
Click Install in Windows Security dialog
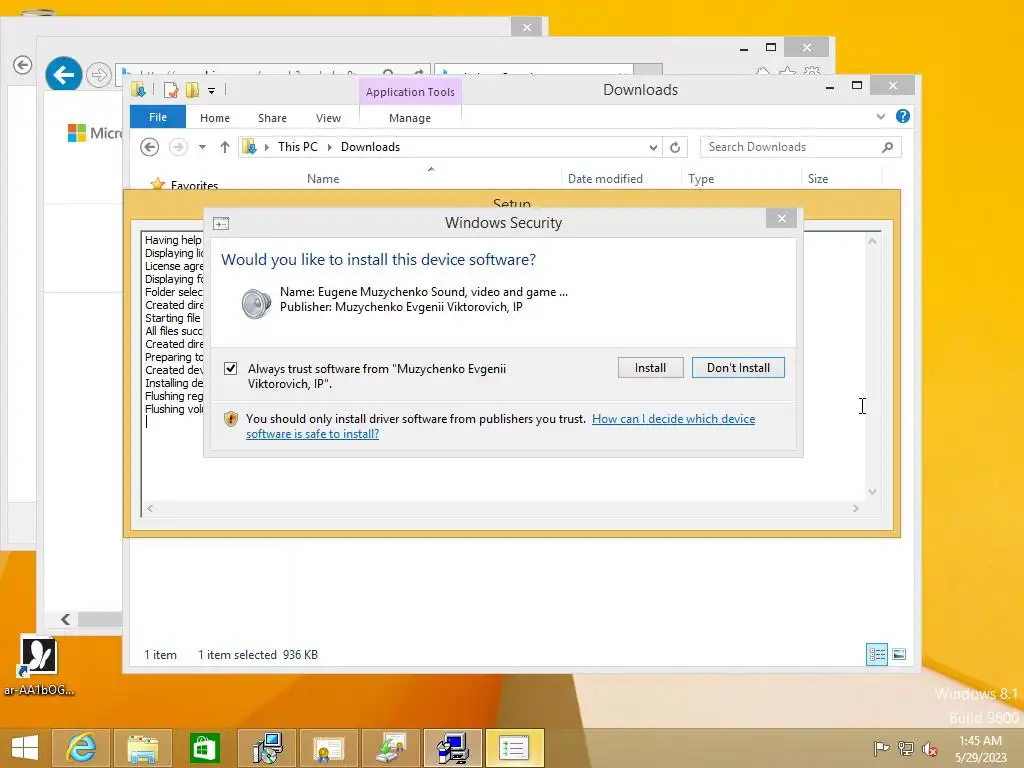coord(650,368)
